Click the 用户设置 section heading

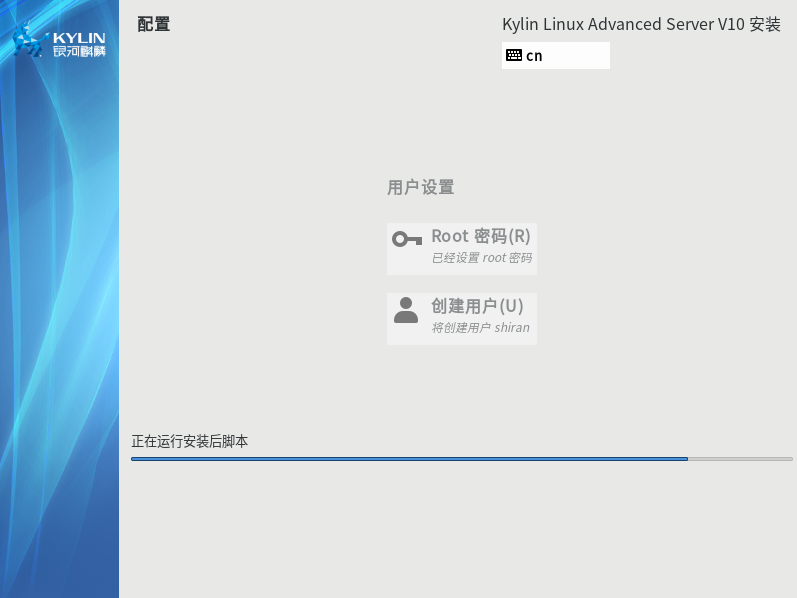420,187
